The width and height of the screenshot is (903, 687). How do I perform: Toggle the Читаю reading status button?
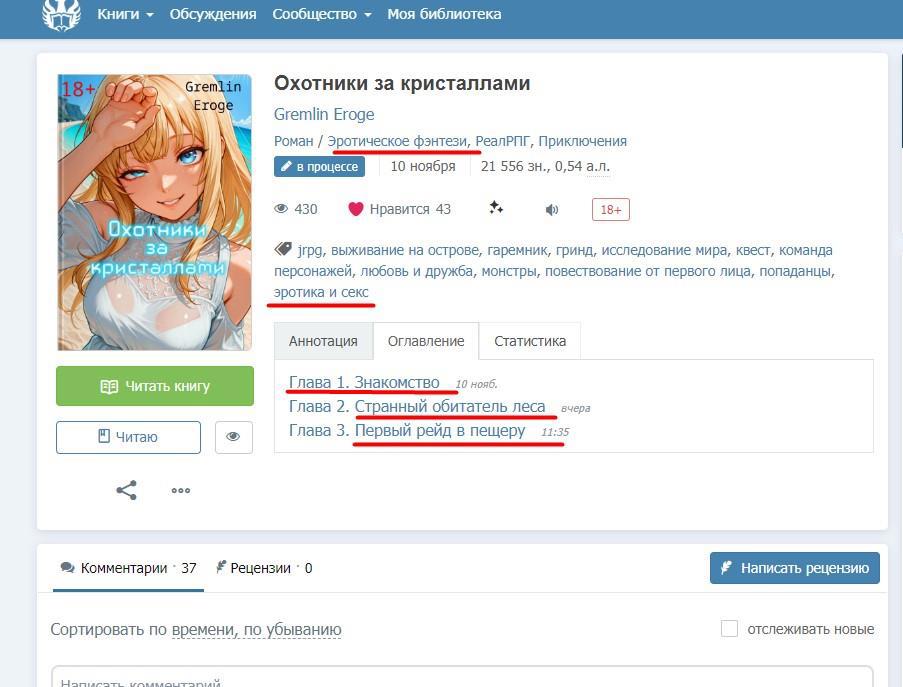point(128,437)
